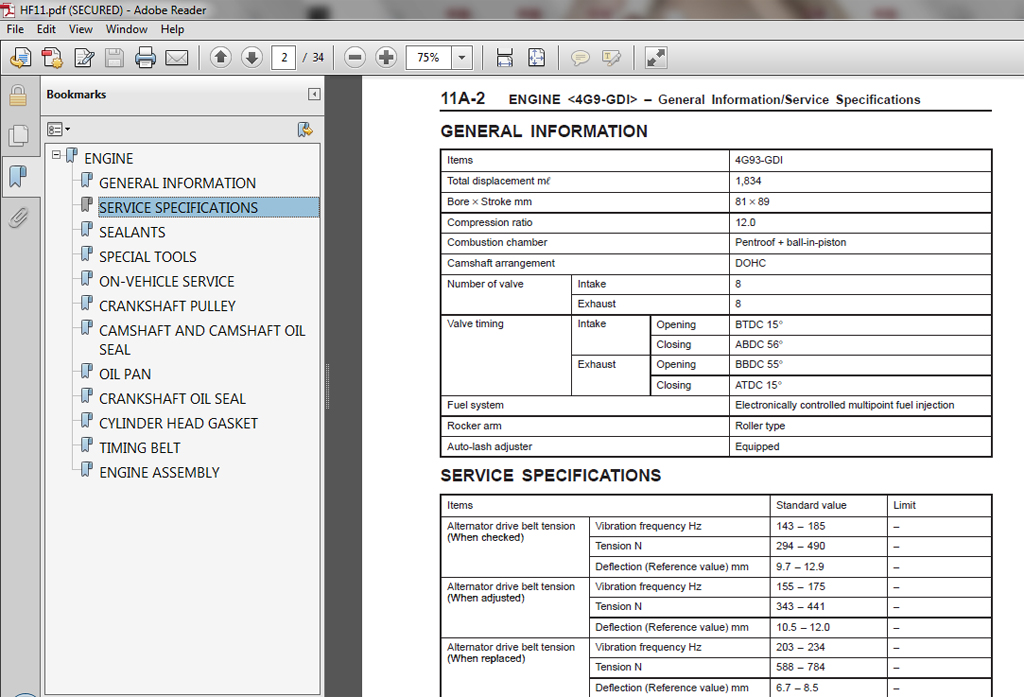1024x697 pixels.
Task: Open the View menu
Action: 80,29
